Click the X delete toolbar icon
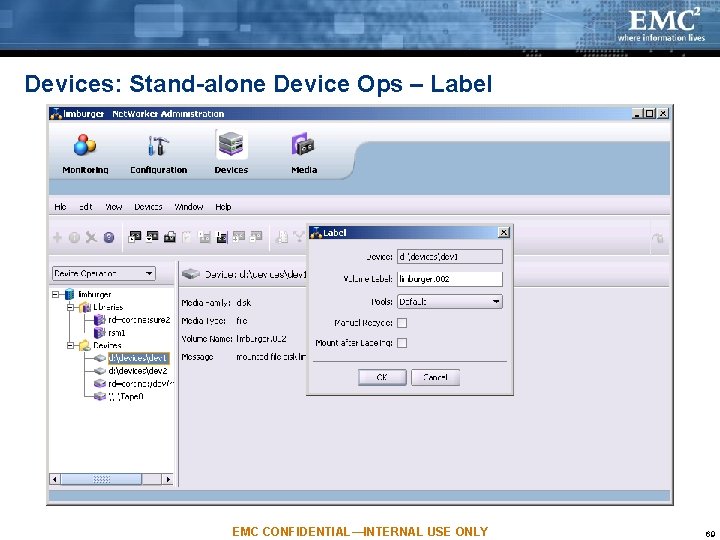The height and width of the screenshot is (540, 720). coord(91,237)
